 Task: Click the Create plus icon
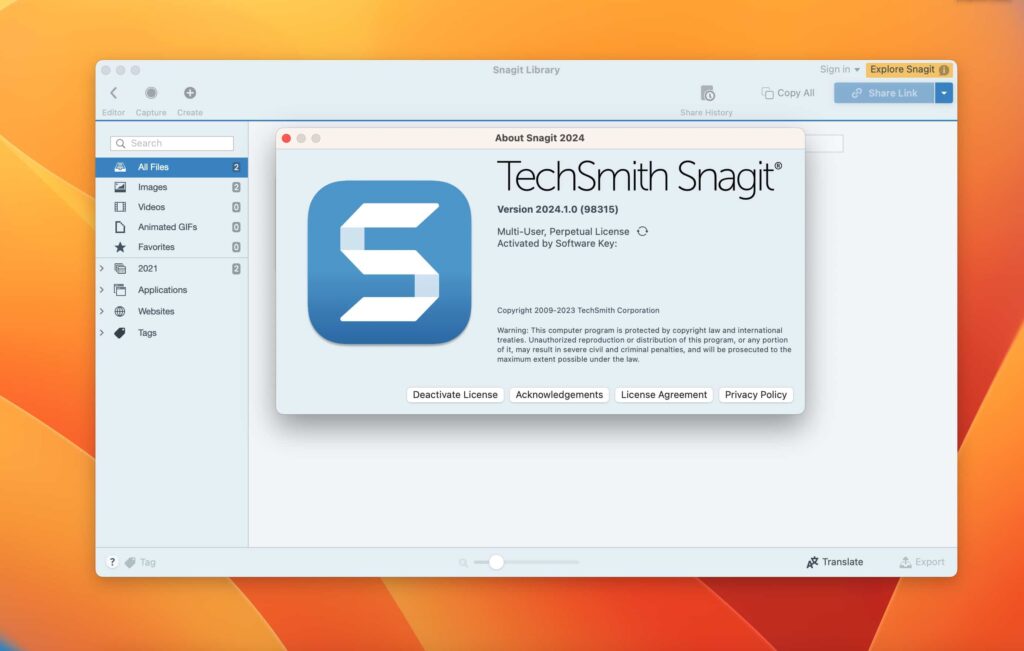[190, 95]
